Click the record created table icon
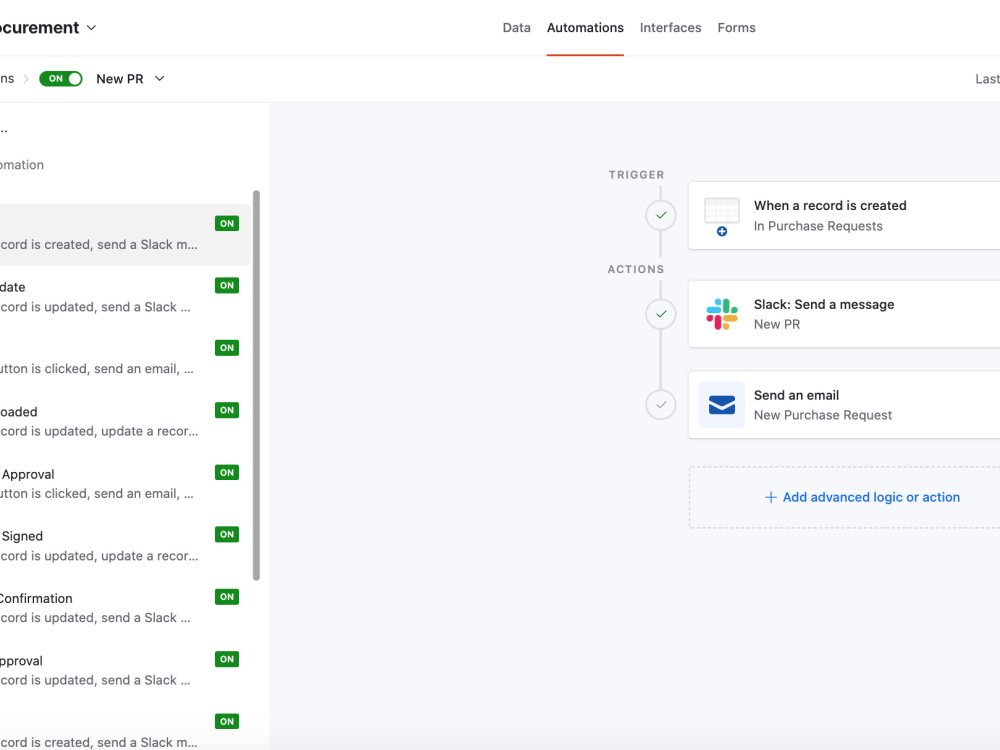 click(x=722, y=216)
